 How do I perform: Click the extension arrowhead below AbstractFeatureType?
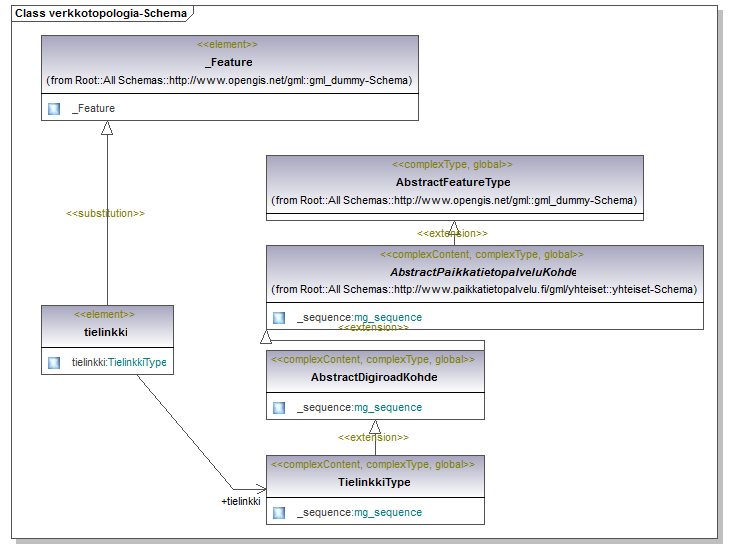click(x=454, y=228)
